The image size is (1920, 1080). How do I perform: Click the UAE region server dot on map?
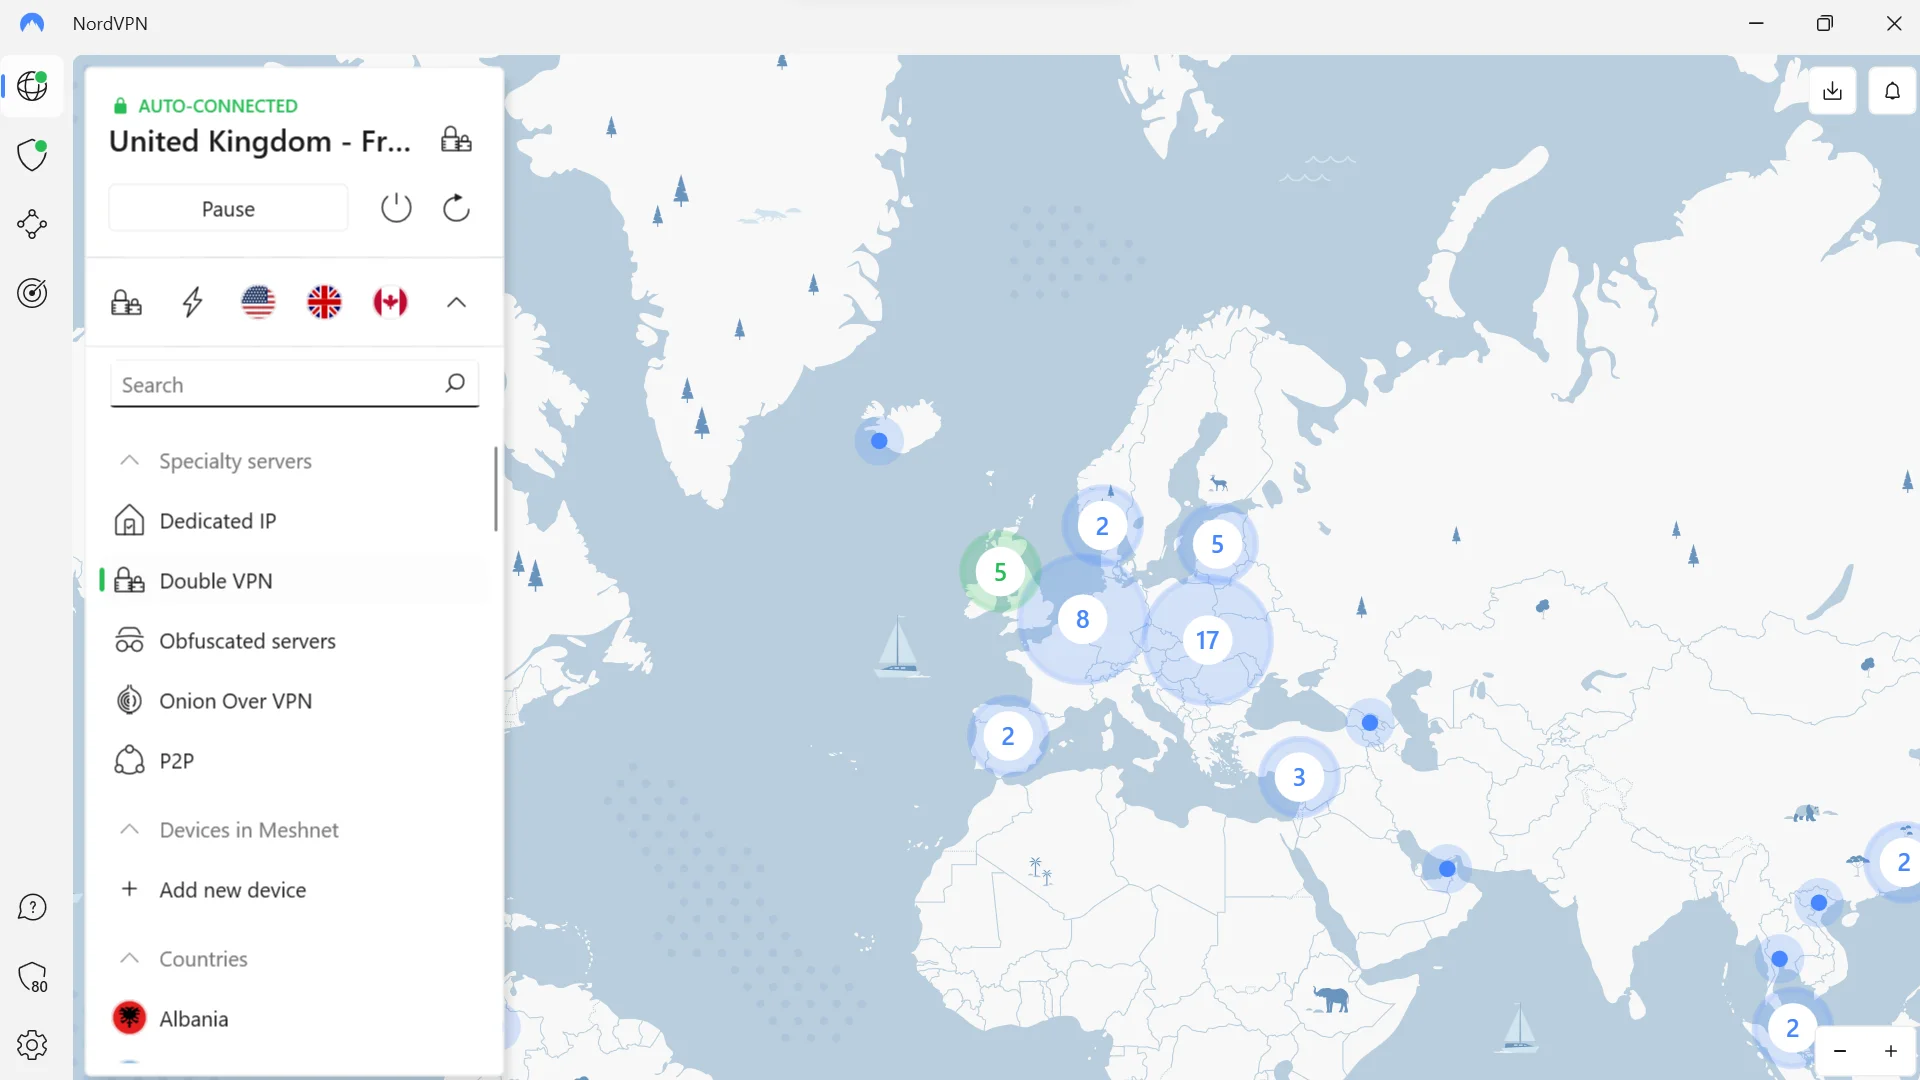[1447, 869]
